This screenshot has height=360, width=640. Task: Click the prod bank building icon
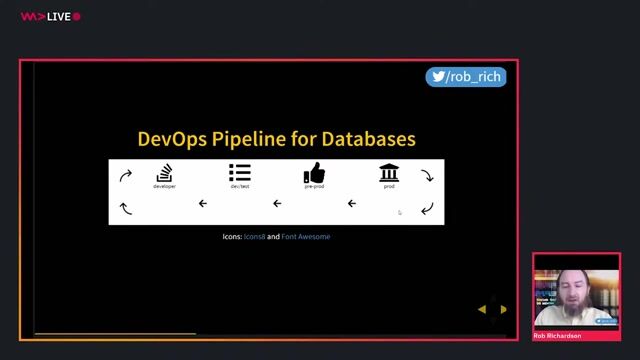click(389, 173)
